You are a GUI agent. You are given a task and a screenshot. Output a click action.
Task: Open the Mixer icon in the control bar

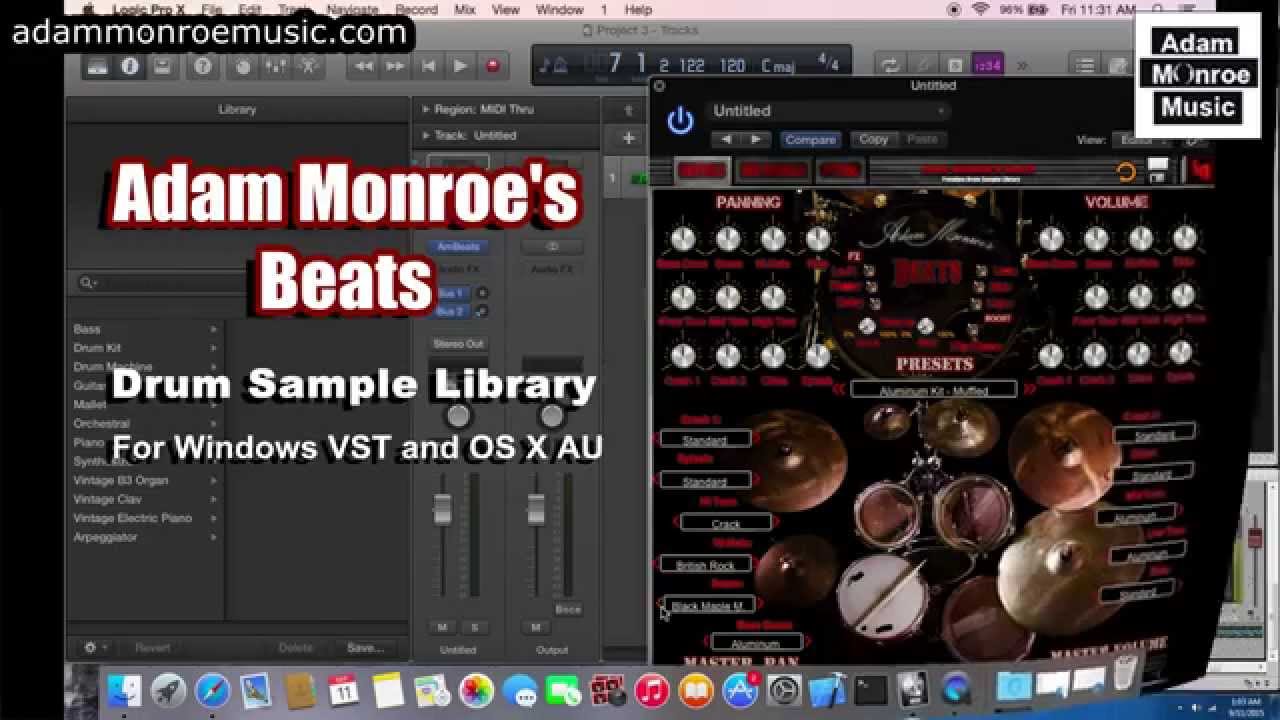[x=276, y=66]
